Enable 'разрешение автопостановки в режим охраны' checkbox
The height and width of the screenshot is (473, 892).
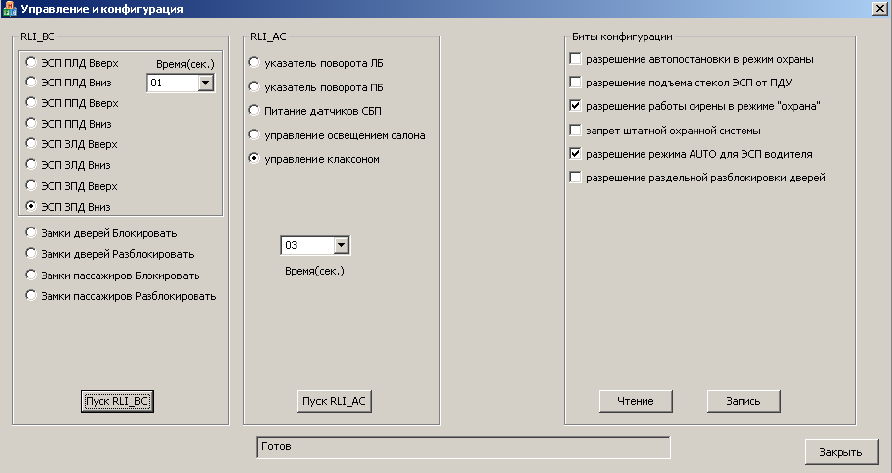pos(575,59)
